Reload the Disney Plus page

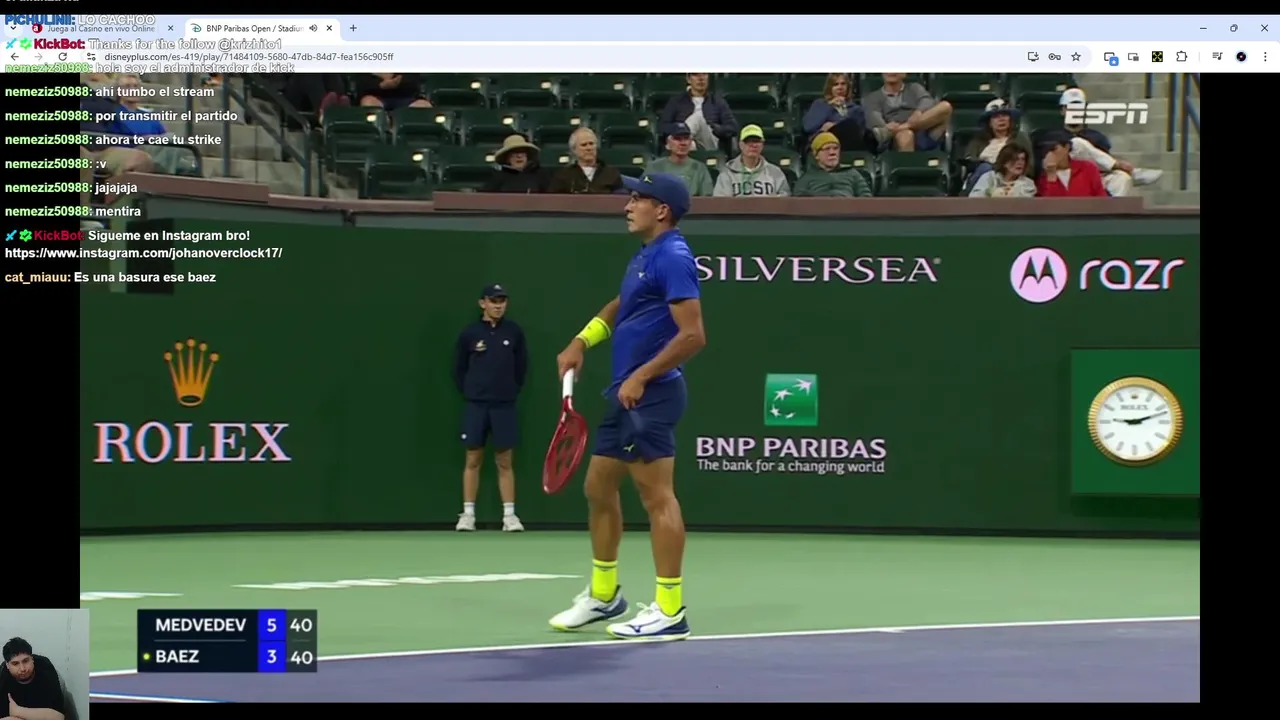click(x=62, y=57)
